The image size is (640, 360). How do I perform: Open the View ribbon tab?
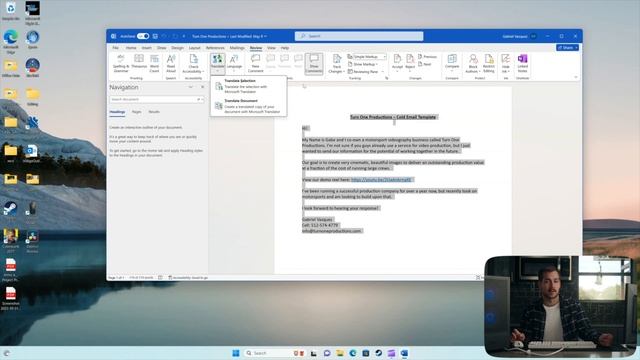(x=271, y=48)
